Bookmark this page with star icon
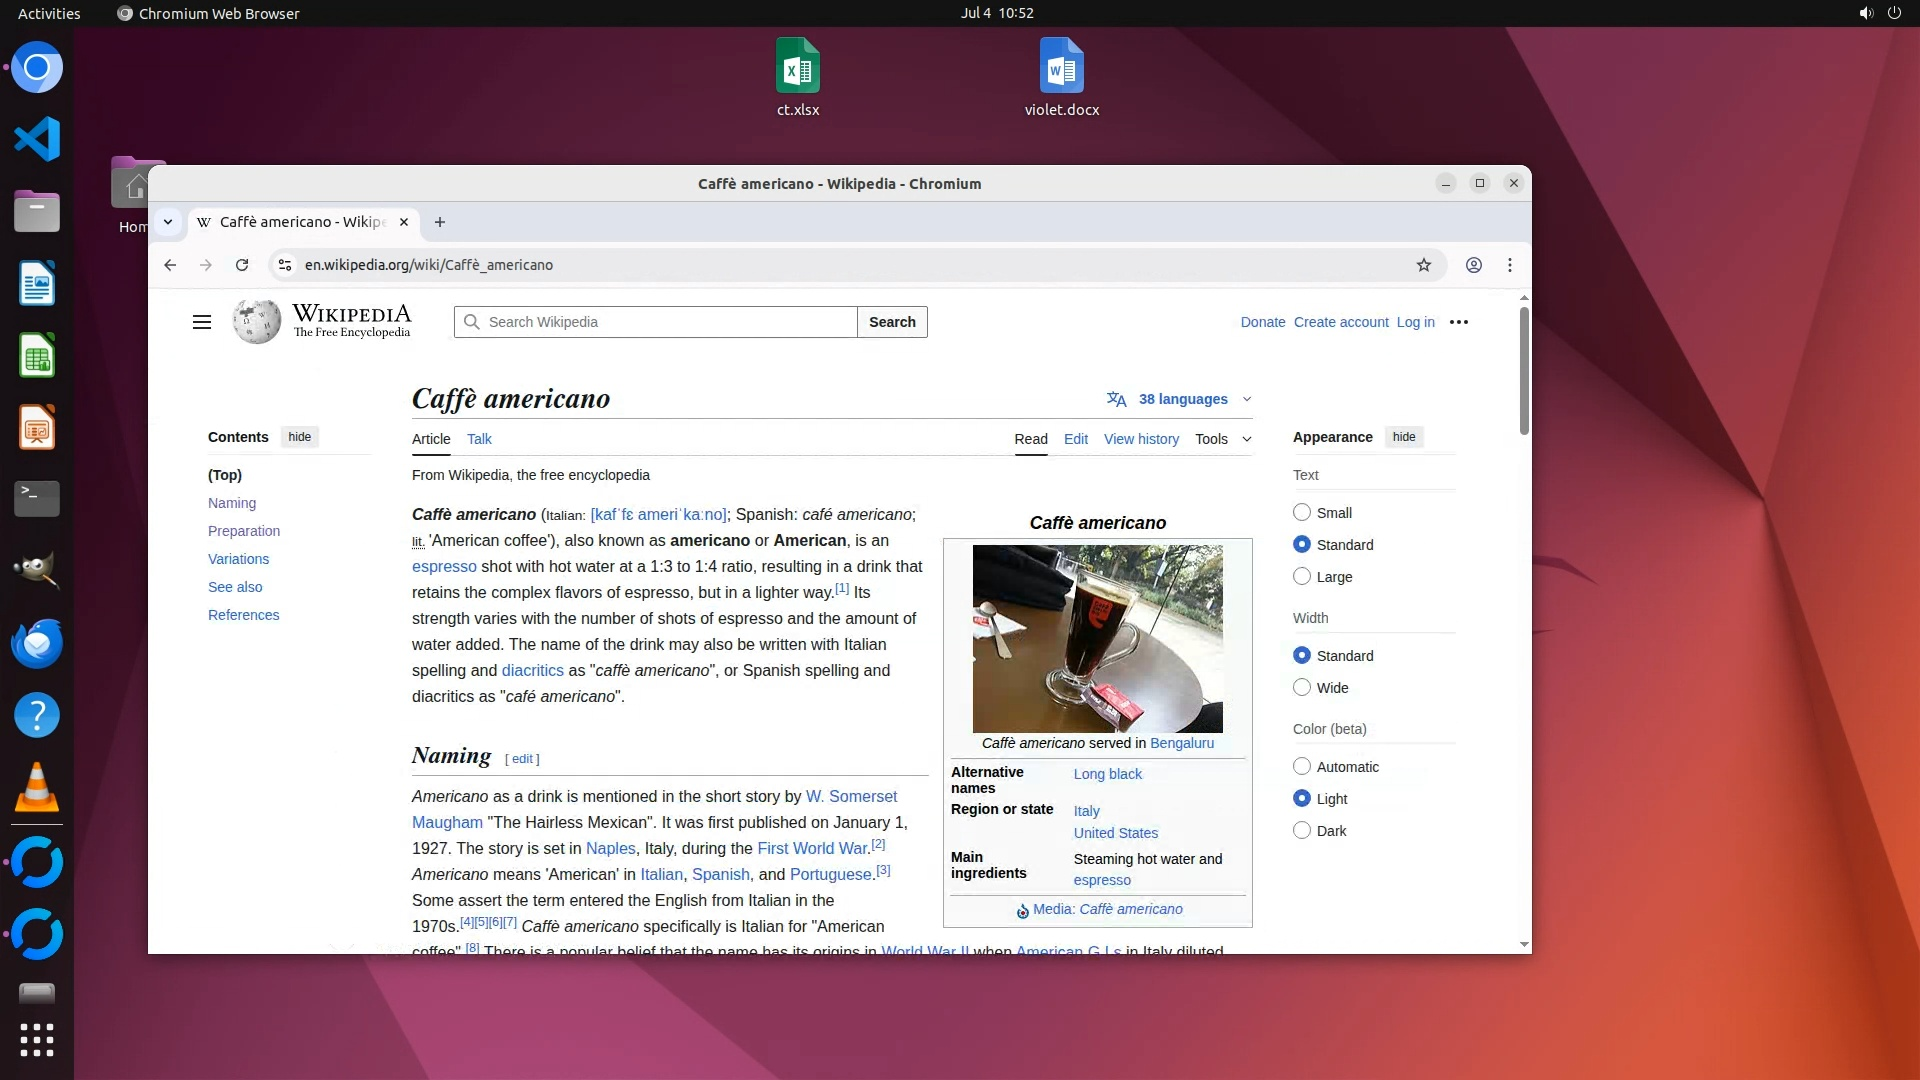This screenshot has height=1080, width=1920. [x=1424, y=265]
